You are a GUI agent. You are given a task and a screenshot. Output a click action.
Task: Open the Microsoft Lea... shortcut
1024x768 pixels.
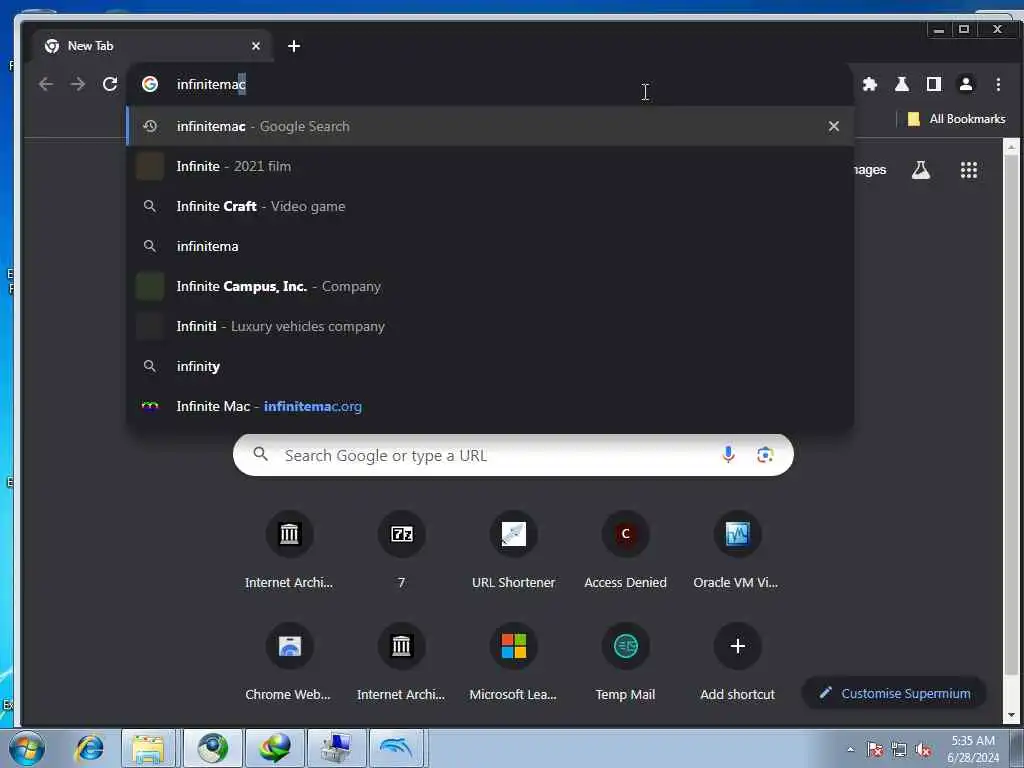pos(513,663)
